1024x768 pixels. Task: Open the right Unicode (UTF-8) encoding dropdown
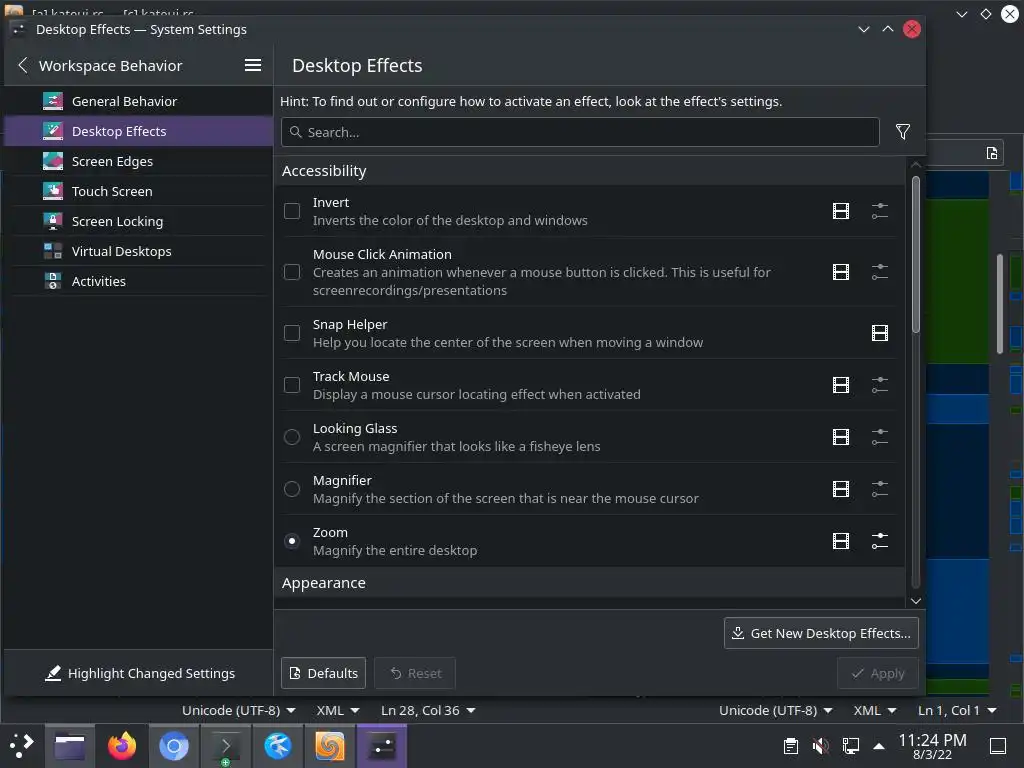point(775,711)
